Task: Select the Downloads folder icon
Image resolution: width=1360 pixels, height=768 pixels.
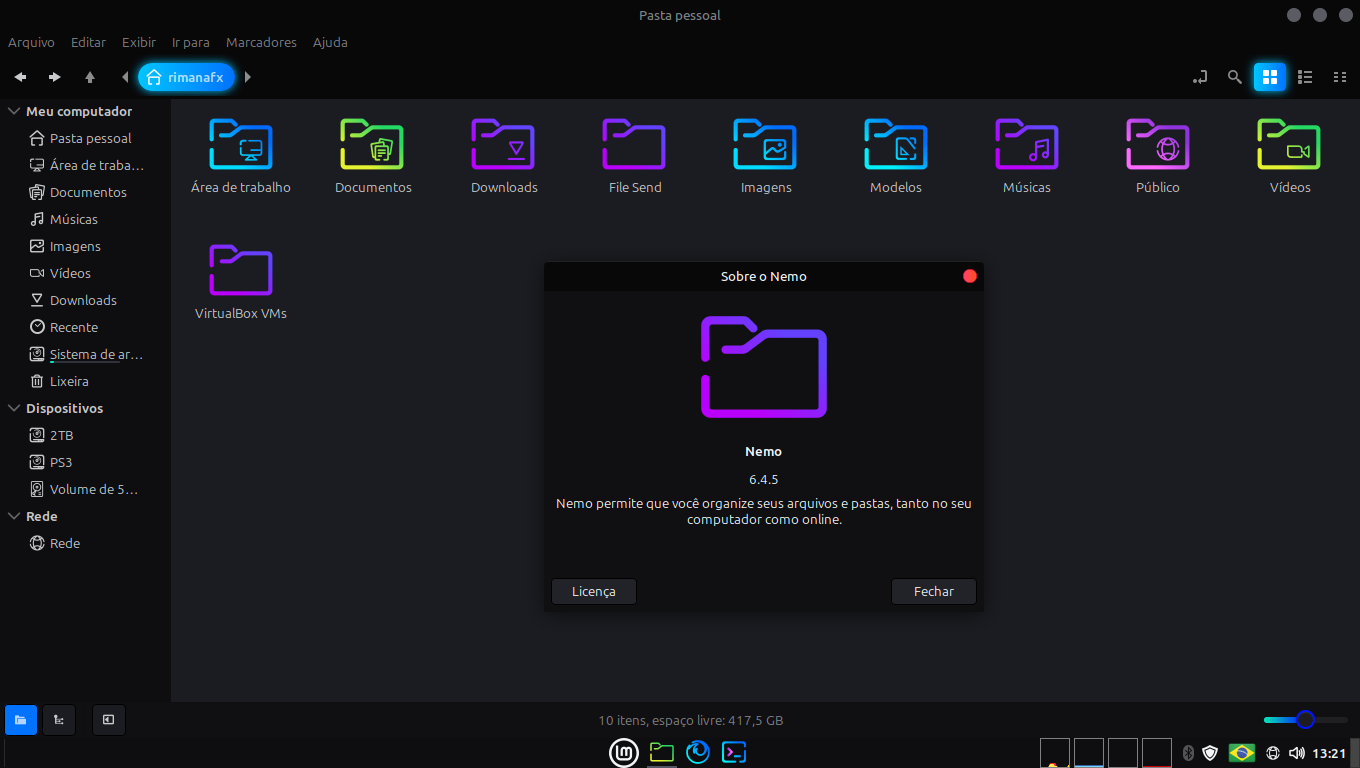Action: [x=503, y=145]
